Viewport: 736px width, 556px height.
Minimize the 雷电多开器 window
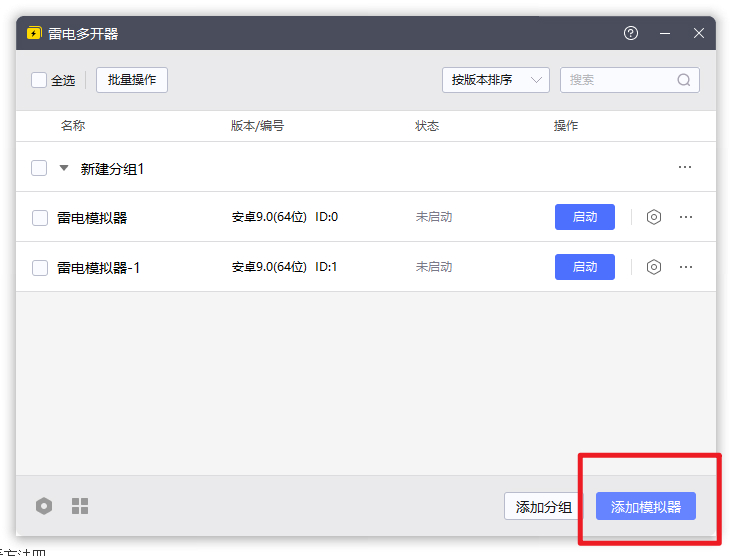point(665,33)
